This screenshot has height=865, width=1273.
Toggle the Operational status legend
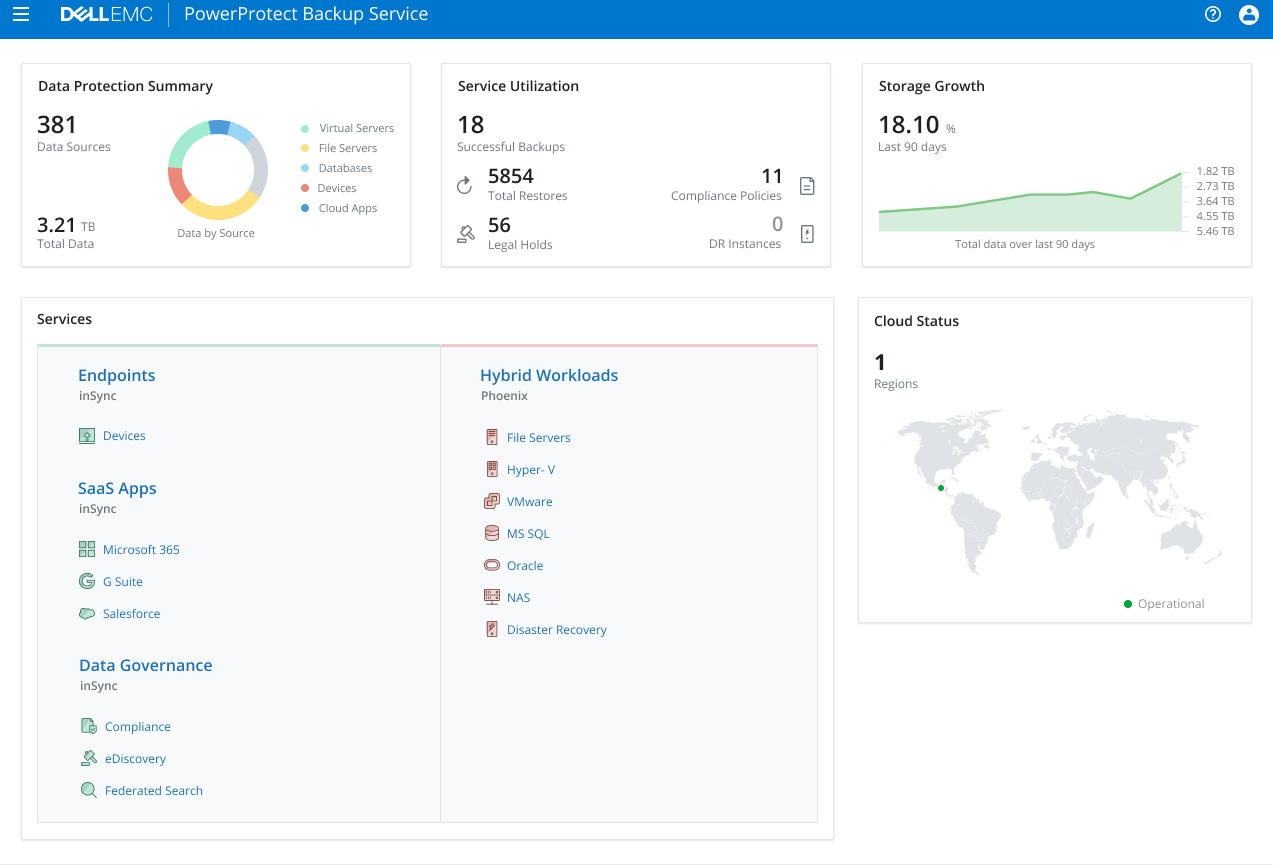[x=1164, y=603]
